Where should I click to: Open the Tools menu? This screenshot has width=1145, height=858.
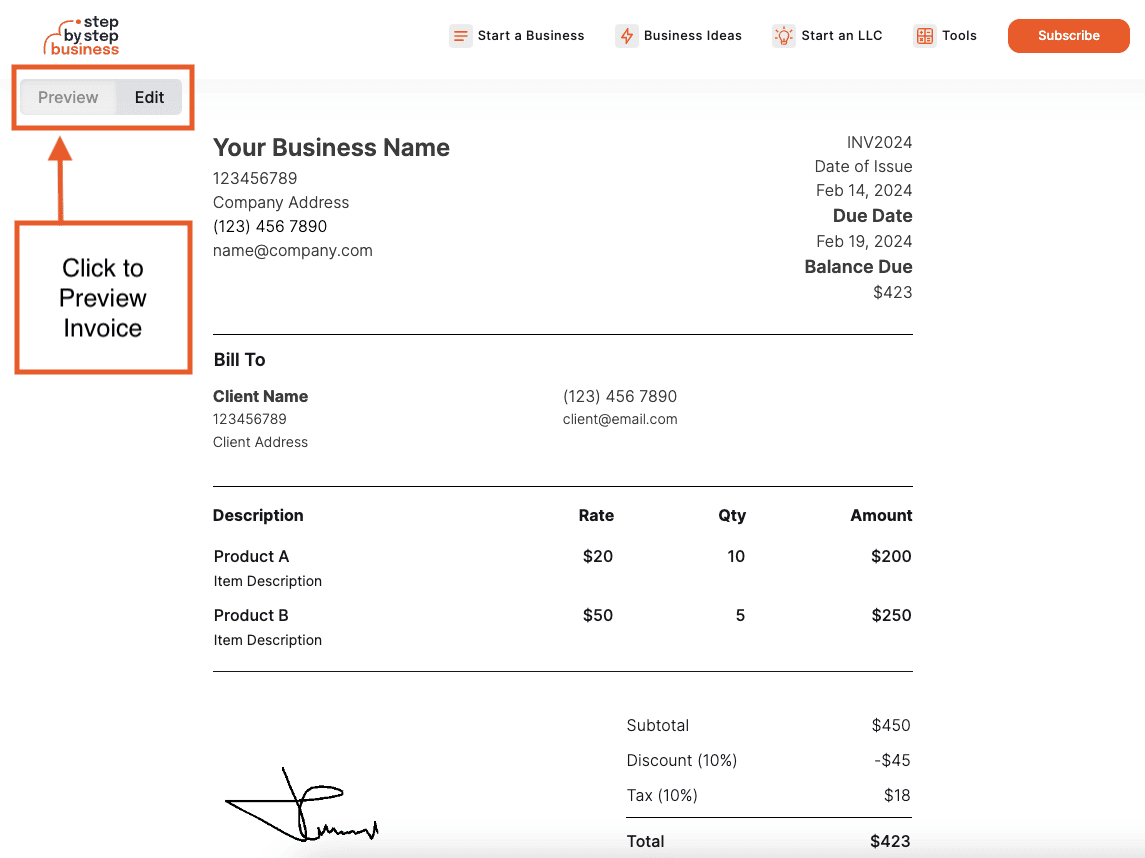[x=959, y=36]
